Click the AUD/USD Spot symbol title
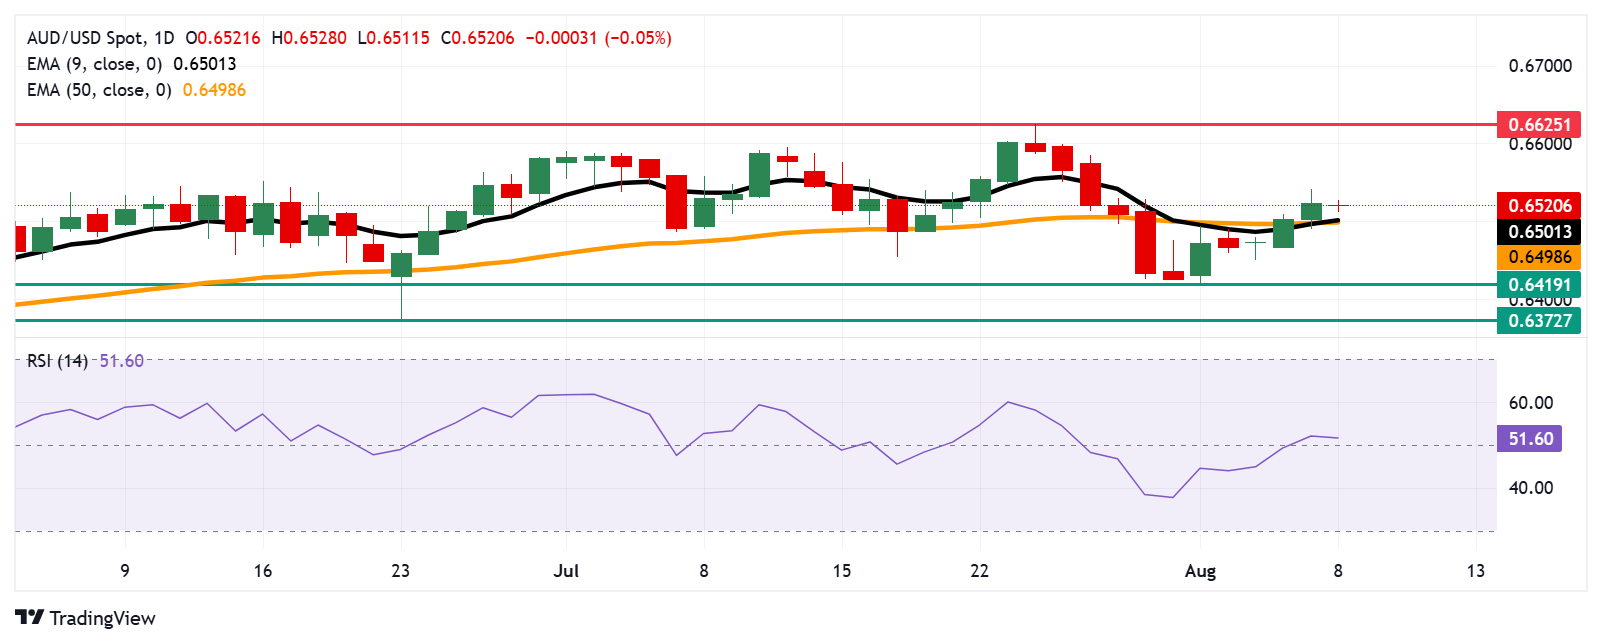The height and width of the screenshot is (644, 1602). (85, 38)
